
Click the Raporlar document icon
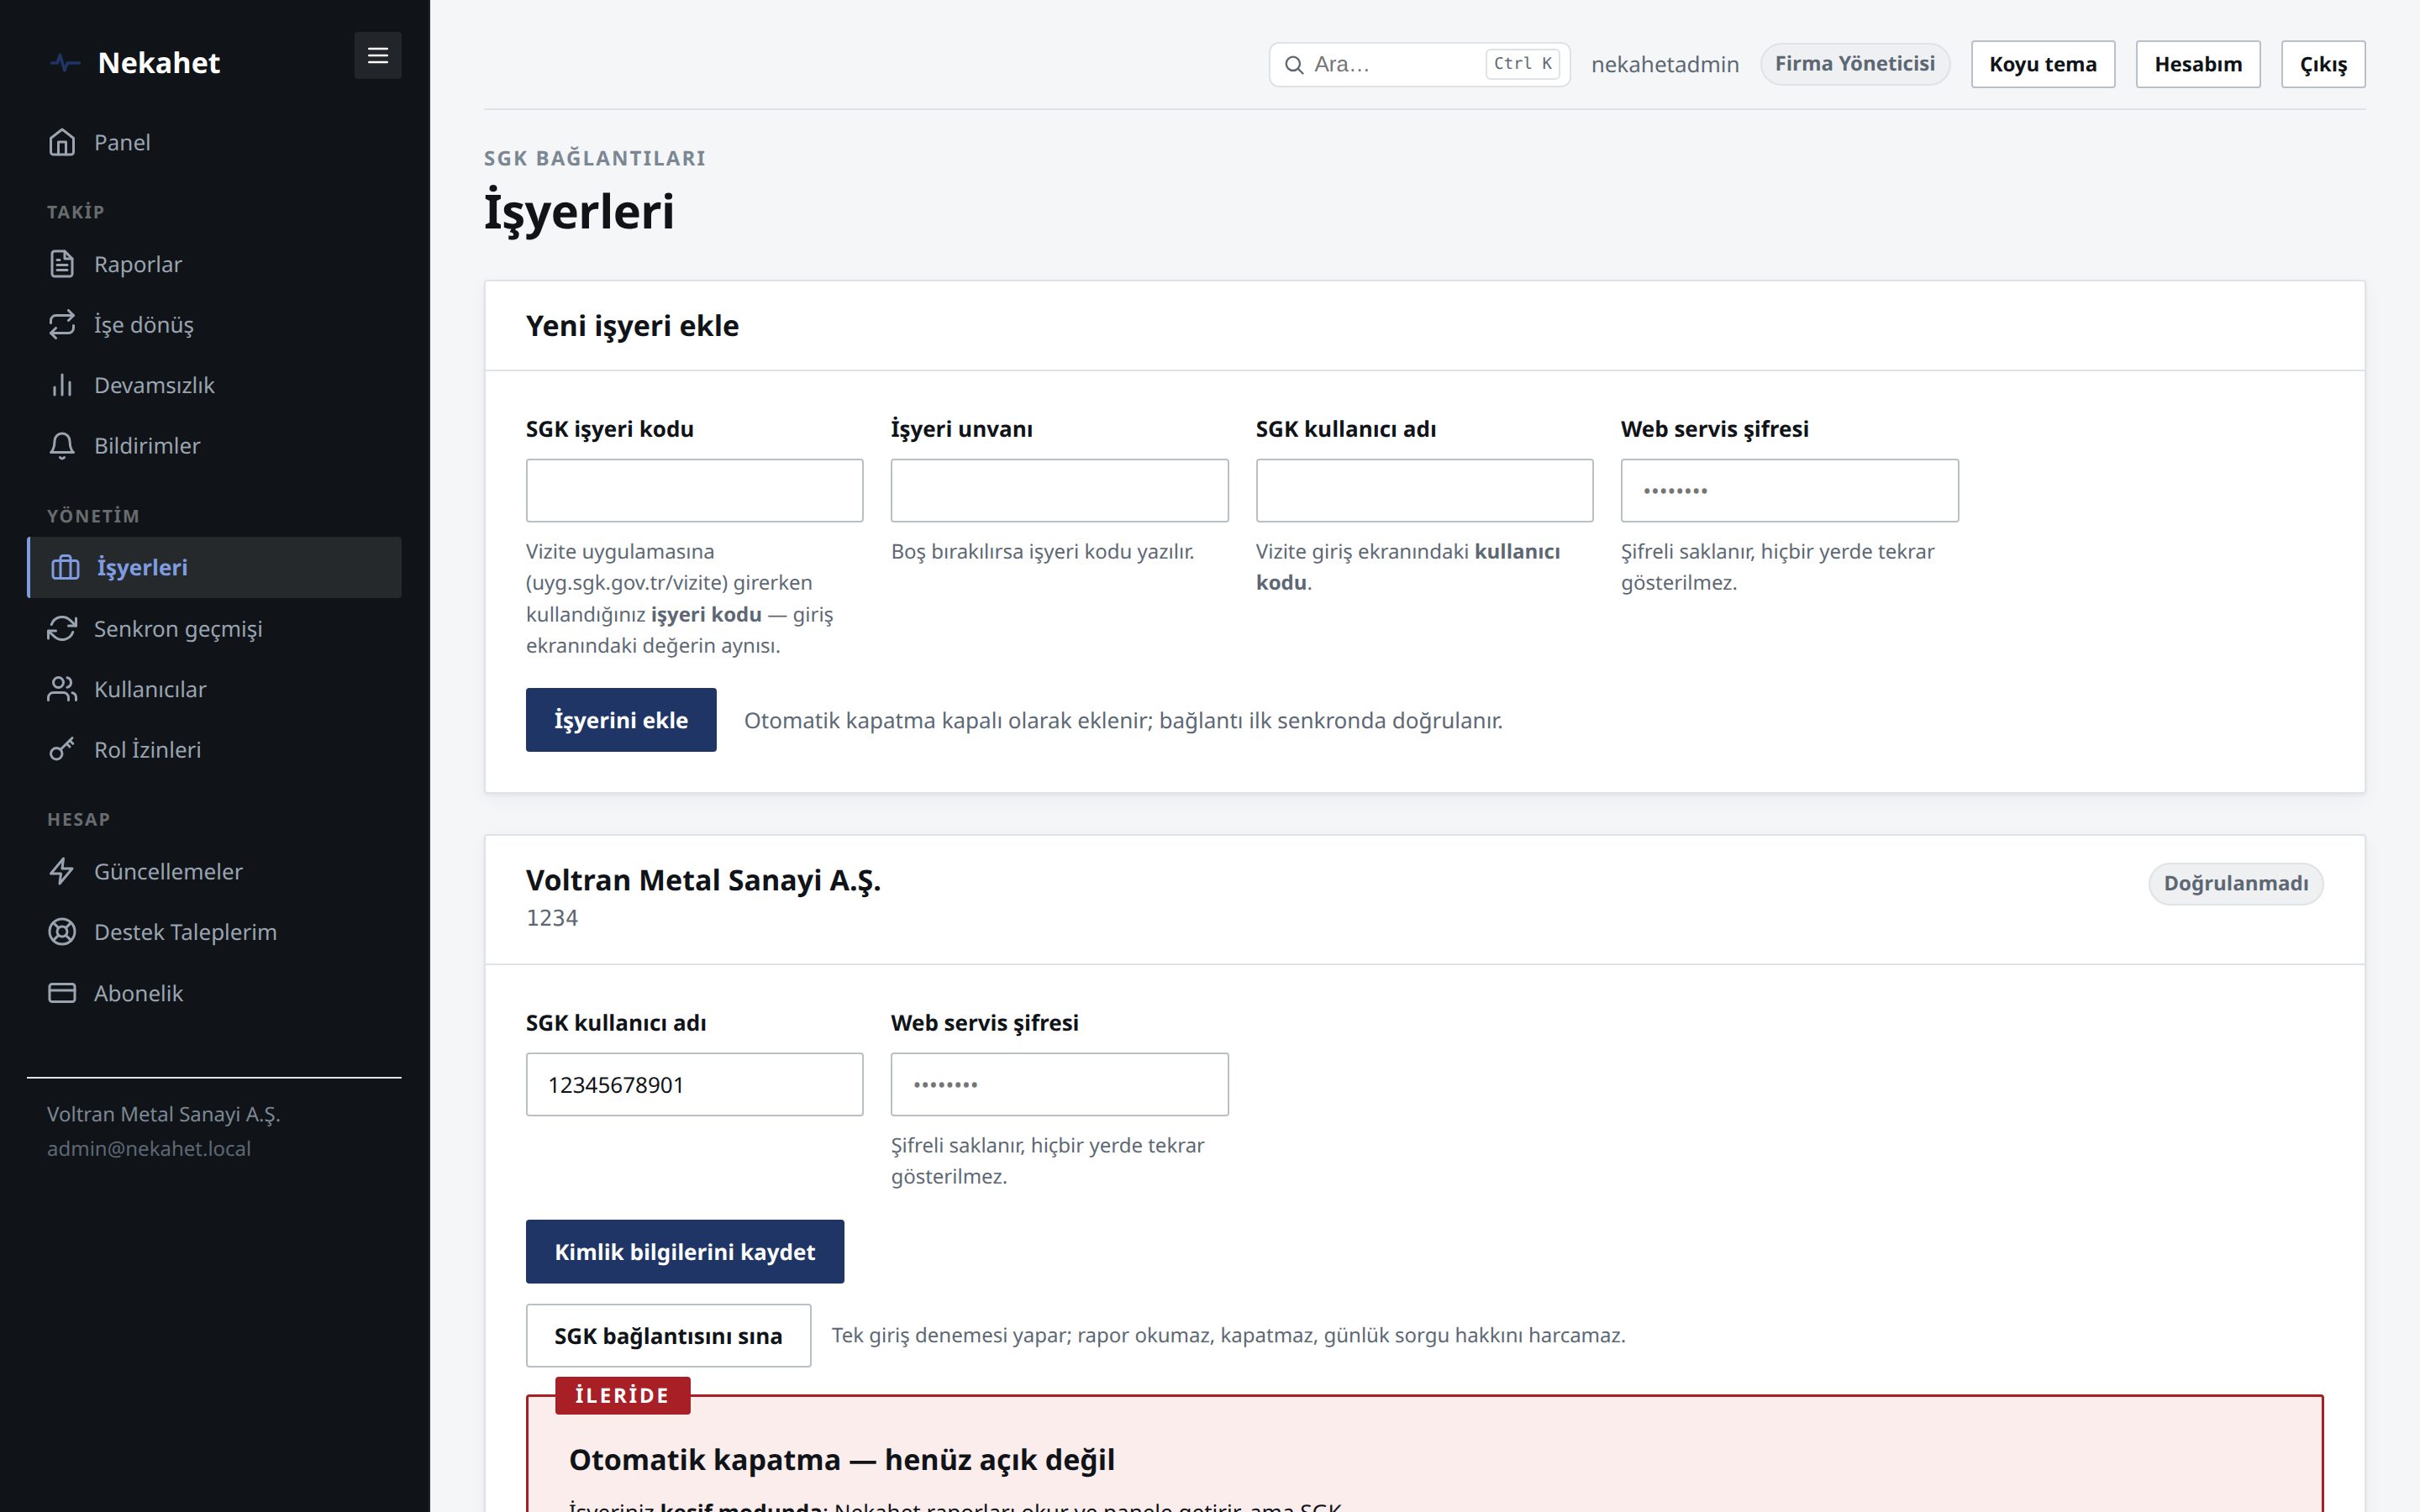tap(62, 264)
